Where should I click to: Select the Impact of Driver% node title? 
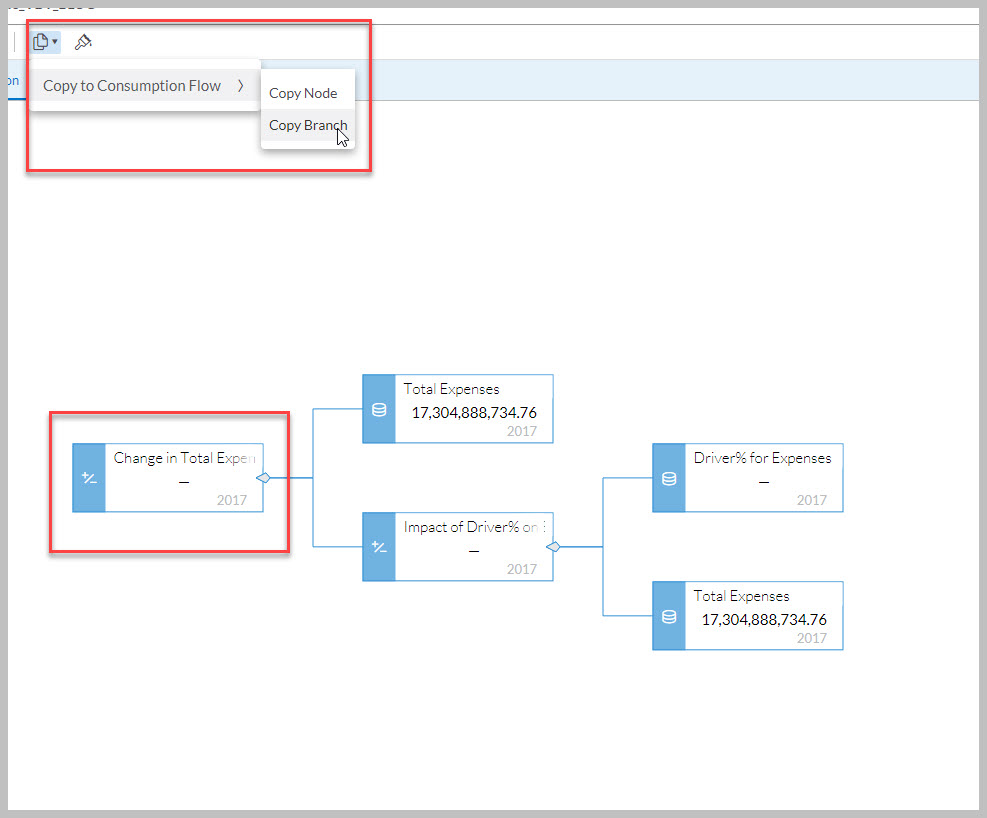pyautogui.click(x=469, y=527)
